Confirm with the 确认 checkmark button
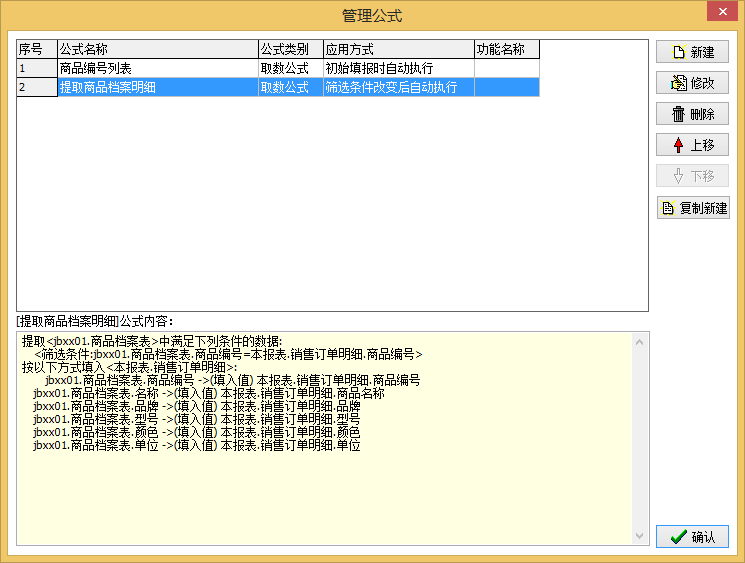This screenshot has height=563, width=745. 692,537
